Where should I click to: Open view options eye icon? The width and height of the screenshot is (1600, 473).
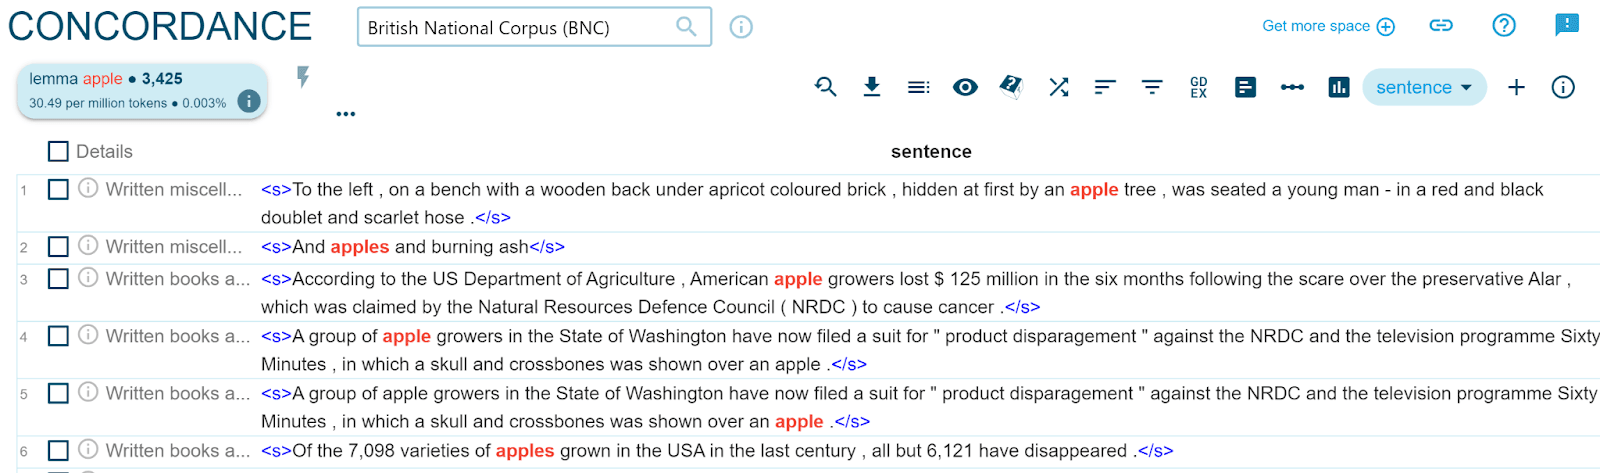click(x=965, y=87)
